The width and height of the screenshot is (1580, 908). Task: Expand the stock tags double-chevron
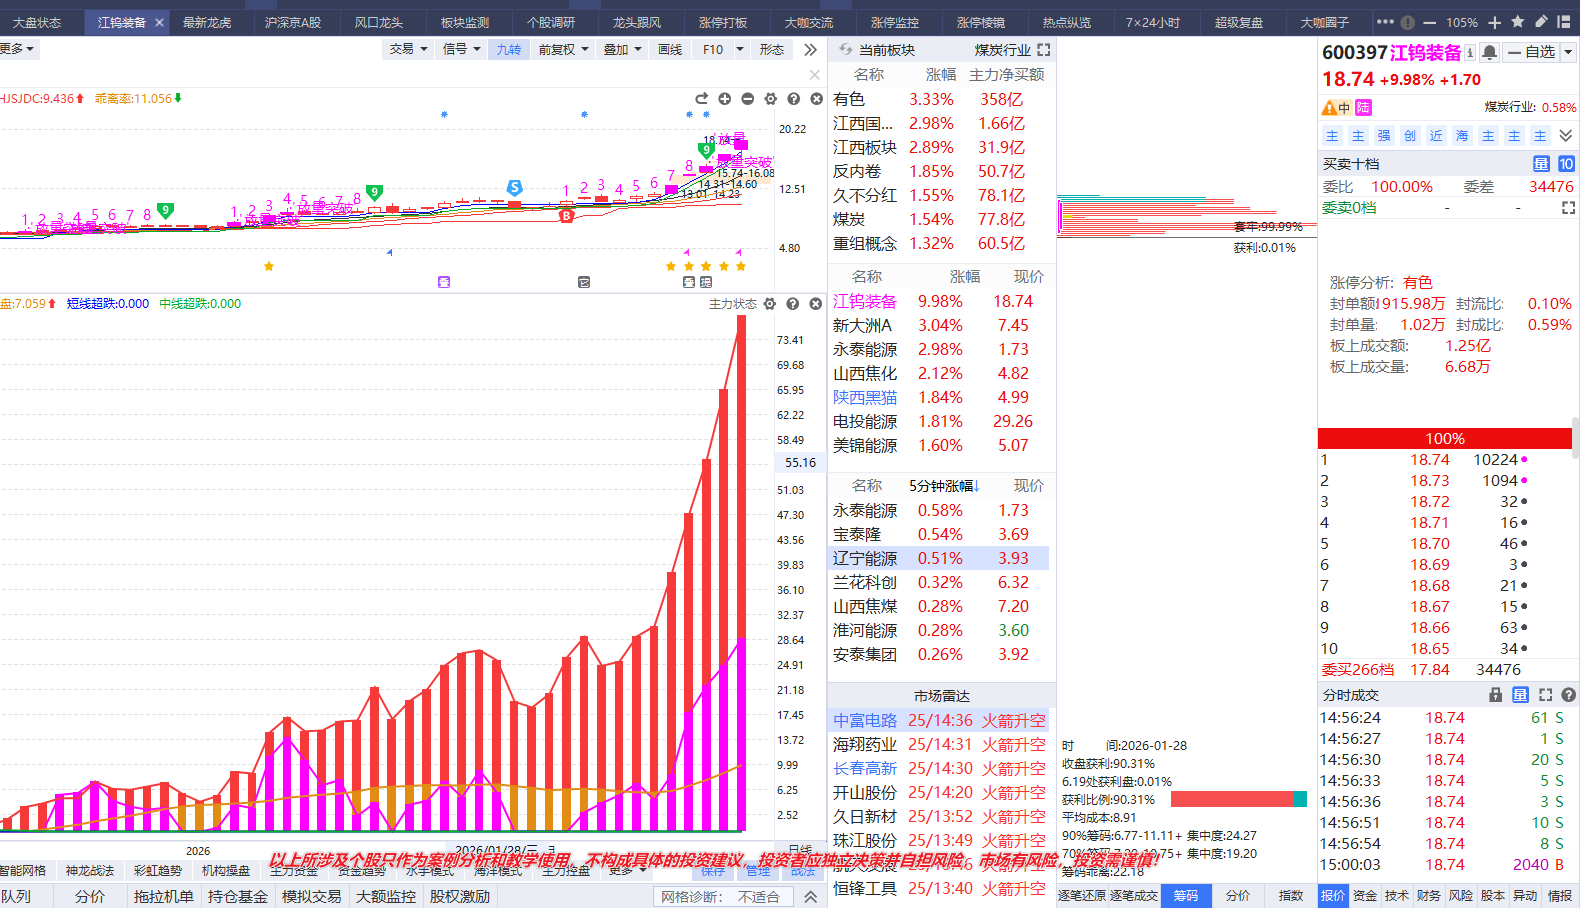[1566, 136]
